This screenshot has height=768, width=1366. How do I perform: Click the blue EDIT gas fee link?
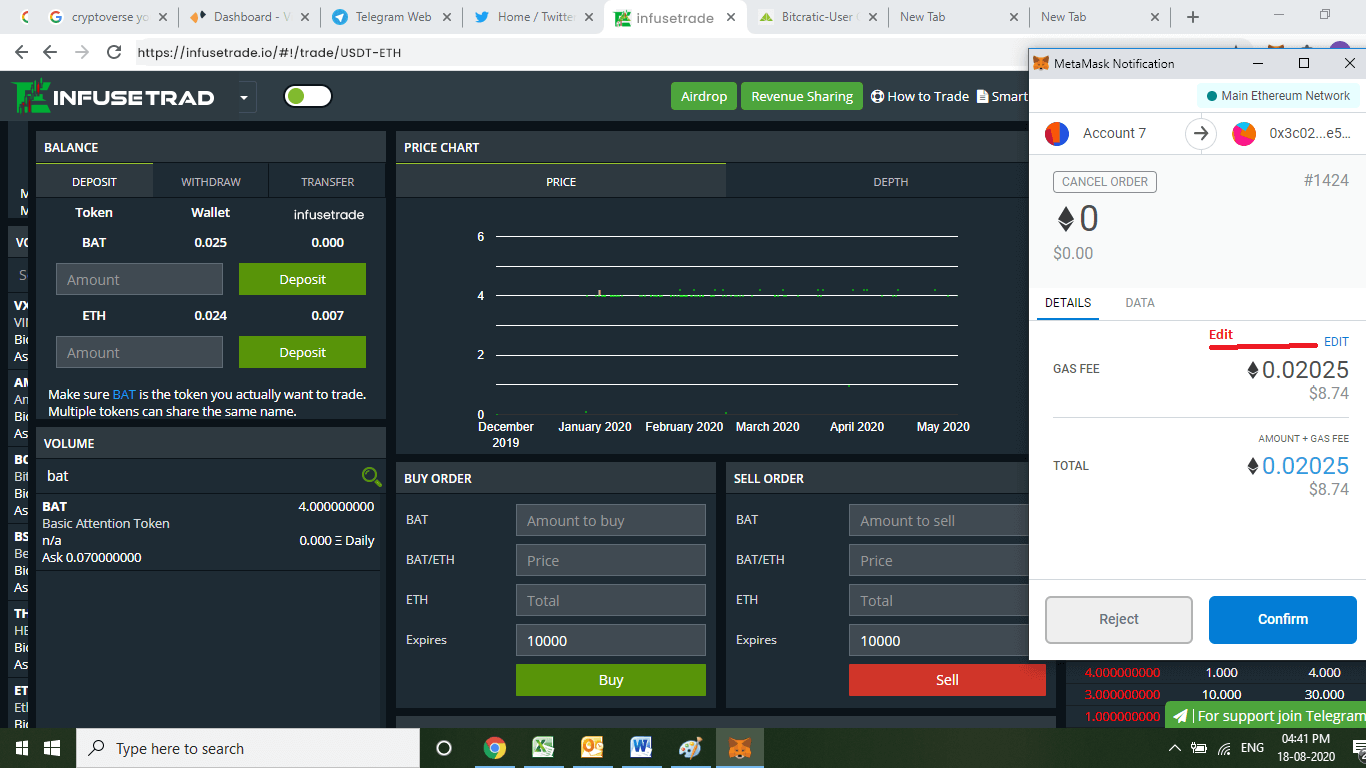click(1336, 342)
